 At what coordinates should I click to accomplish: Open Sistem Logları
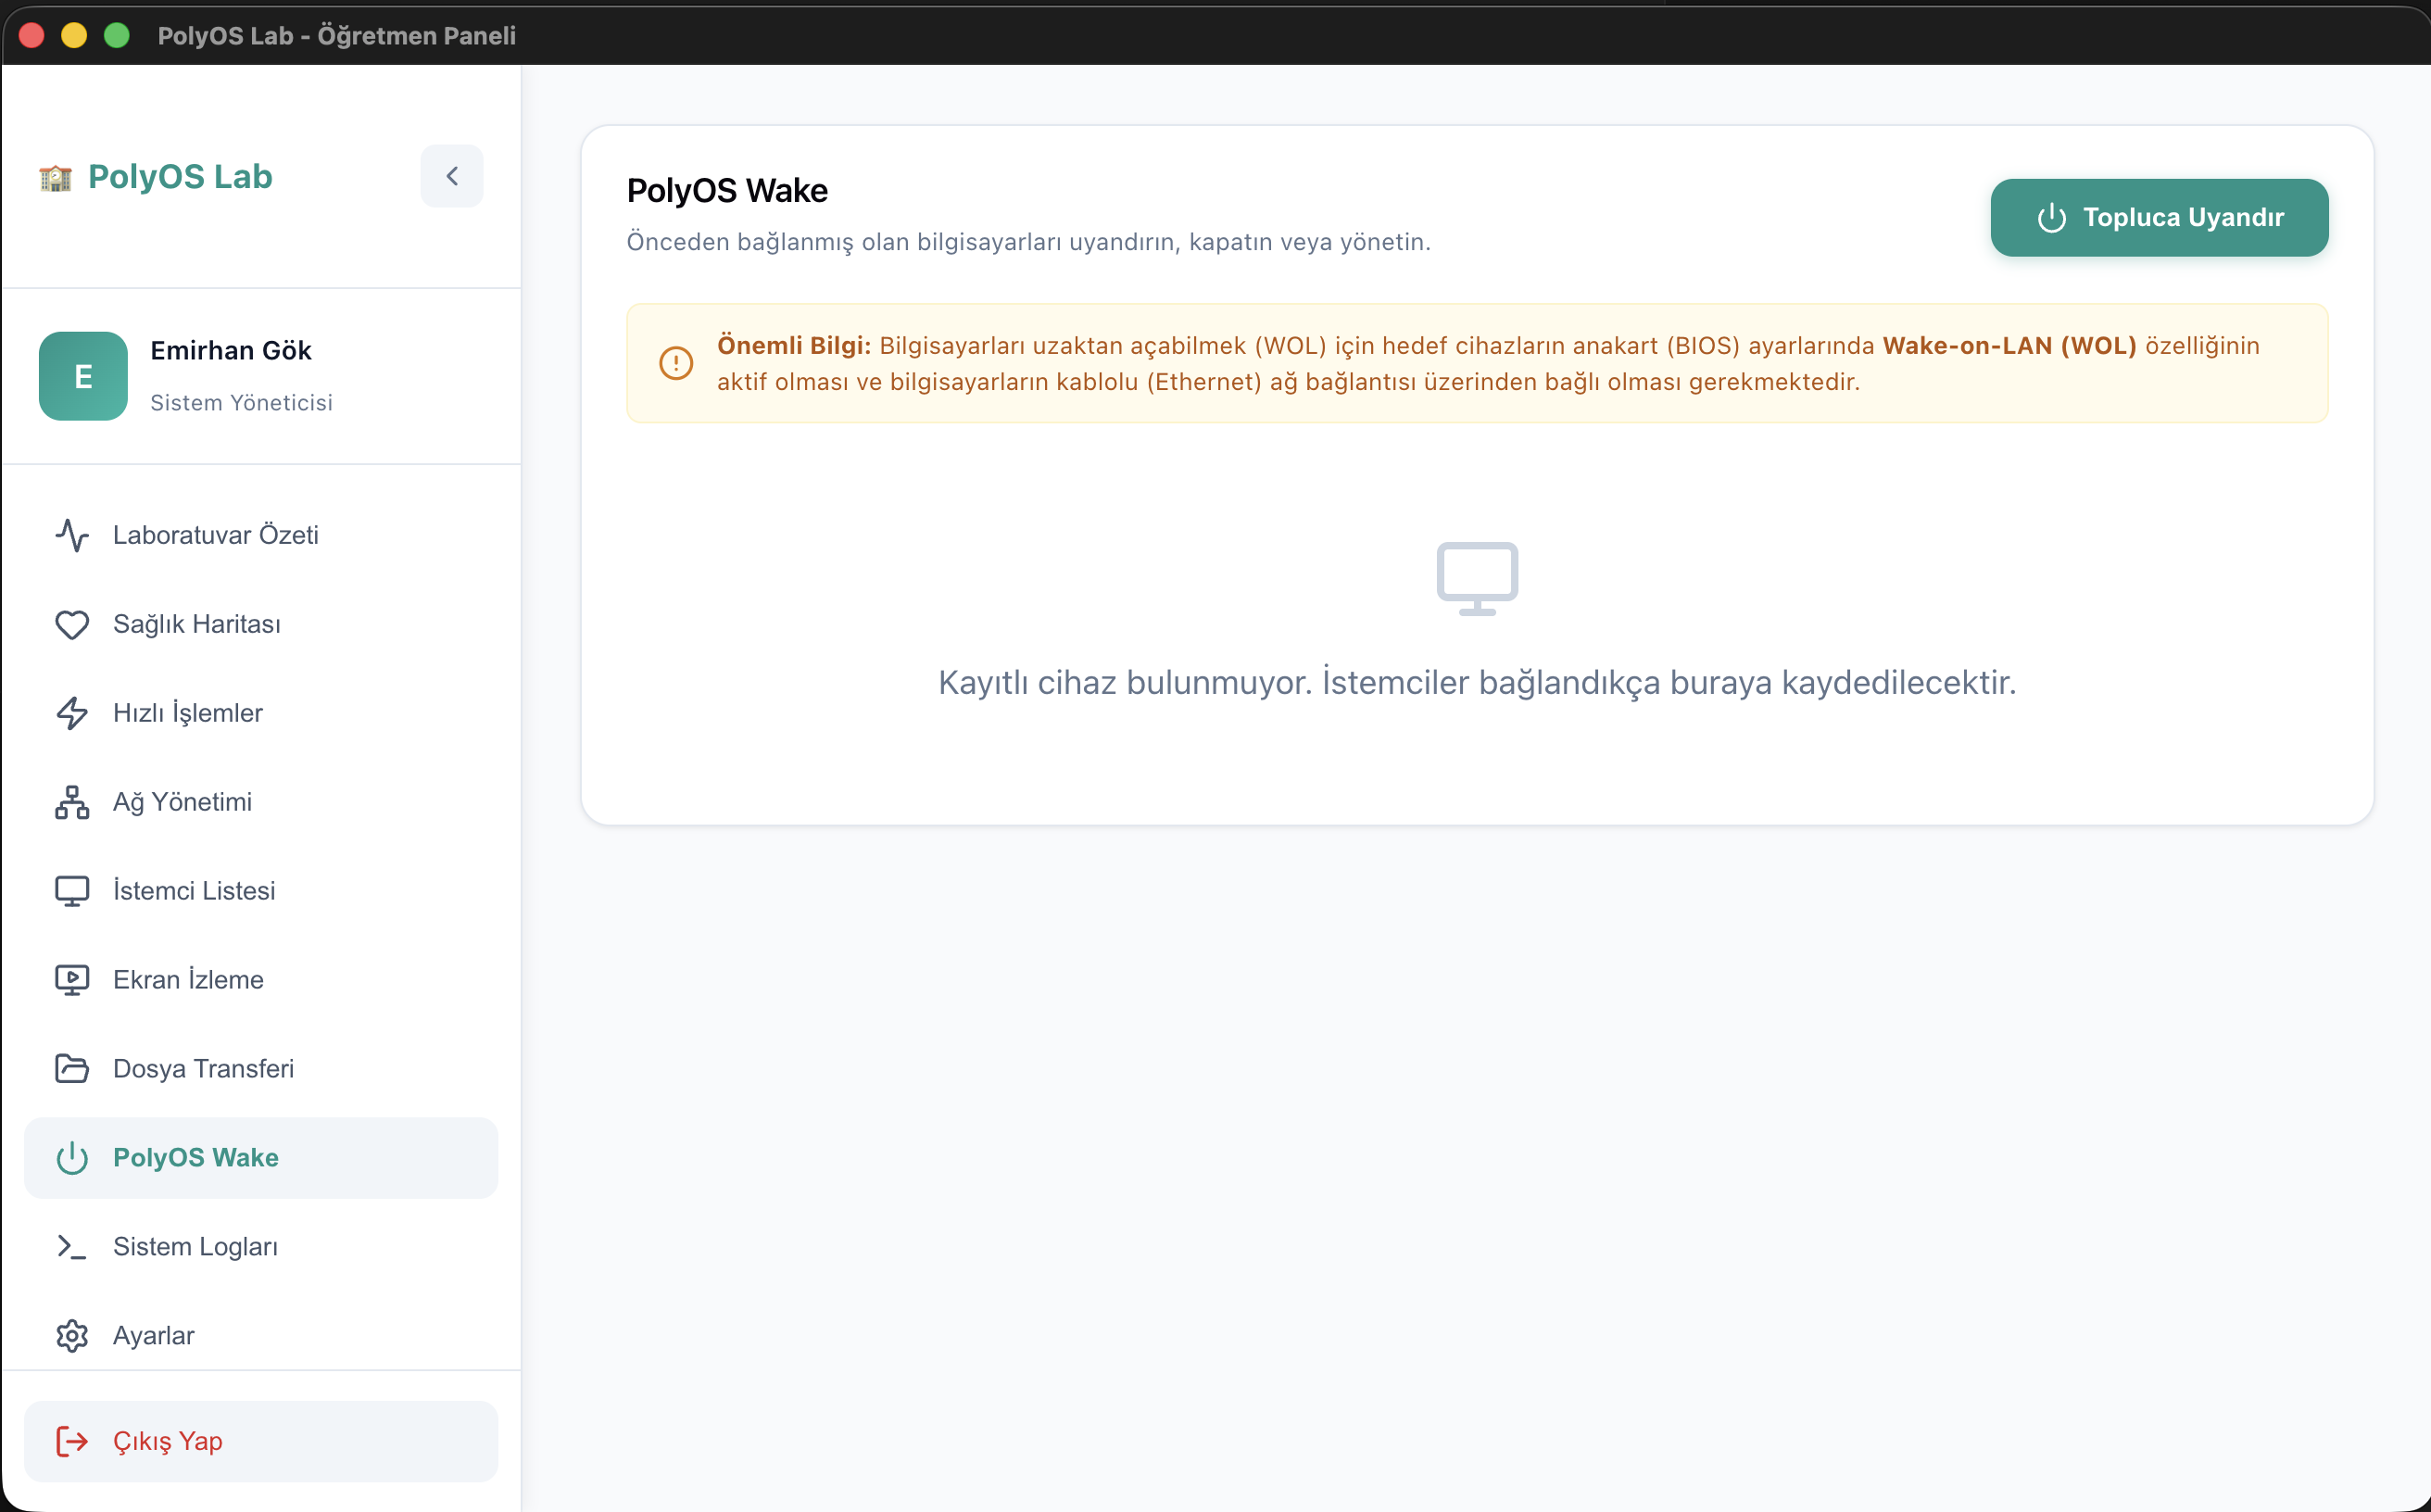pyautogui.click(x=261, y=1247)
